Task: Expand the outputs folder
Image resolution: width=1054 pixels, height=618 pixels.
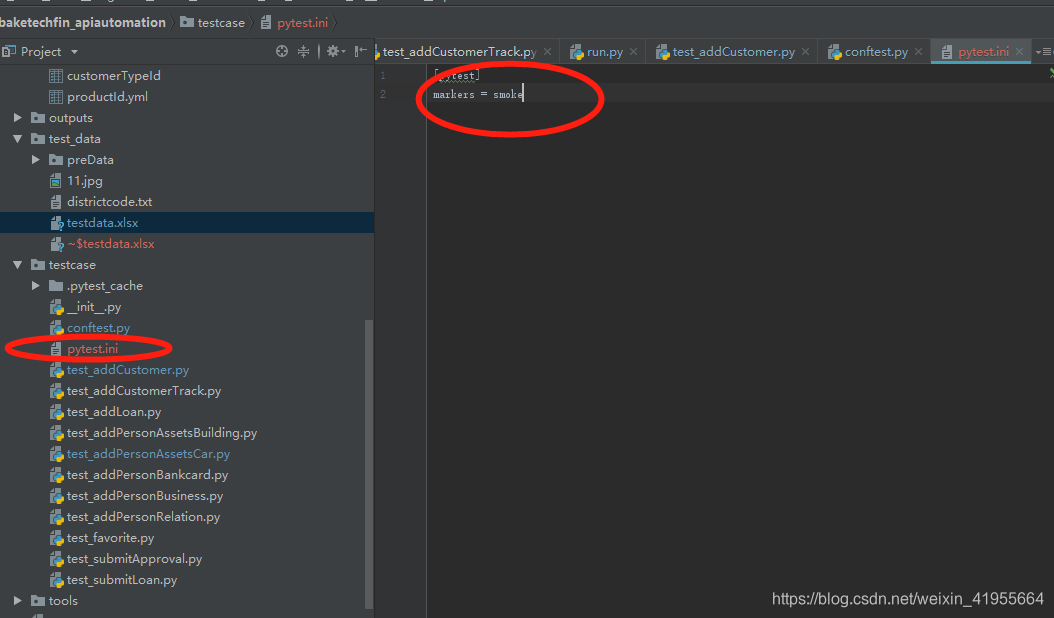Action: coord(17,118)
